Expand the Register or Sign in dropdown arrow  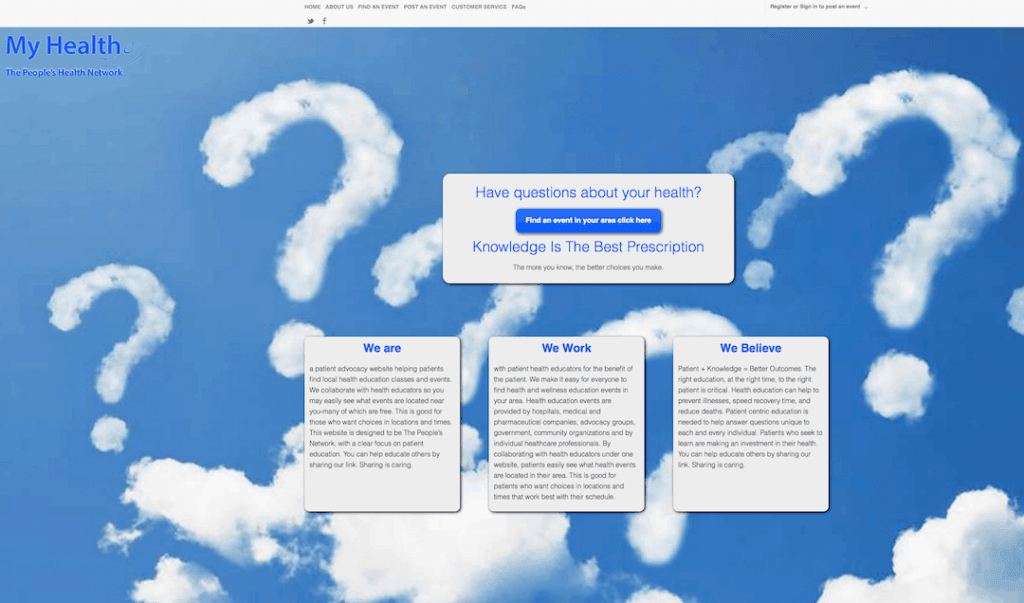(866, 7)
